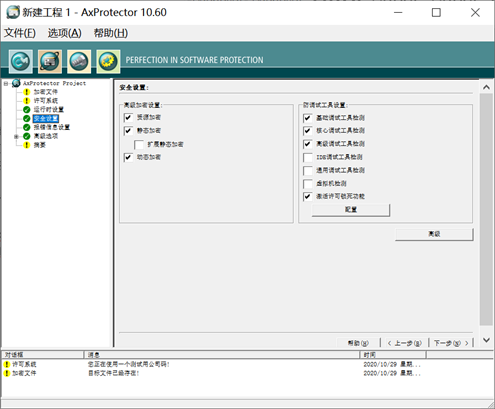Select the 加密文件 row in the message log
This screenshot has width=495, height=409.
247,373
